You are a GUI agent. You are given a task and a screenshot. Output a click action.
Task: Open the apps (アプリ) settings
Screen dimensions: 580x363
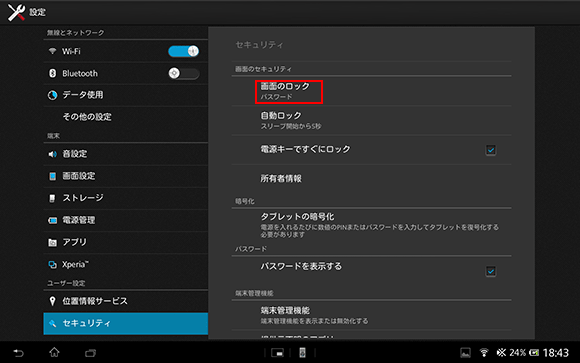coord(126,242)
